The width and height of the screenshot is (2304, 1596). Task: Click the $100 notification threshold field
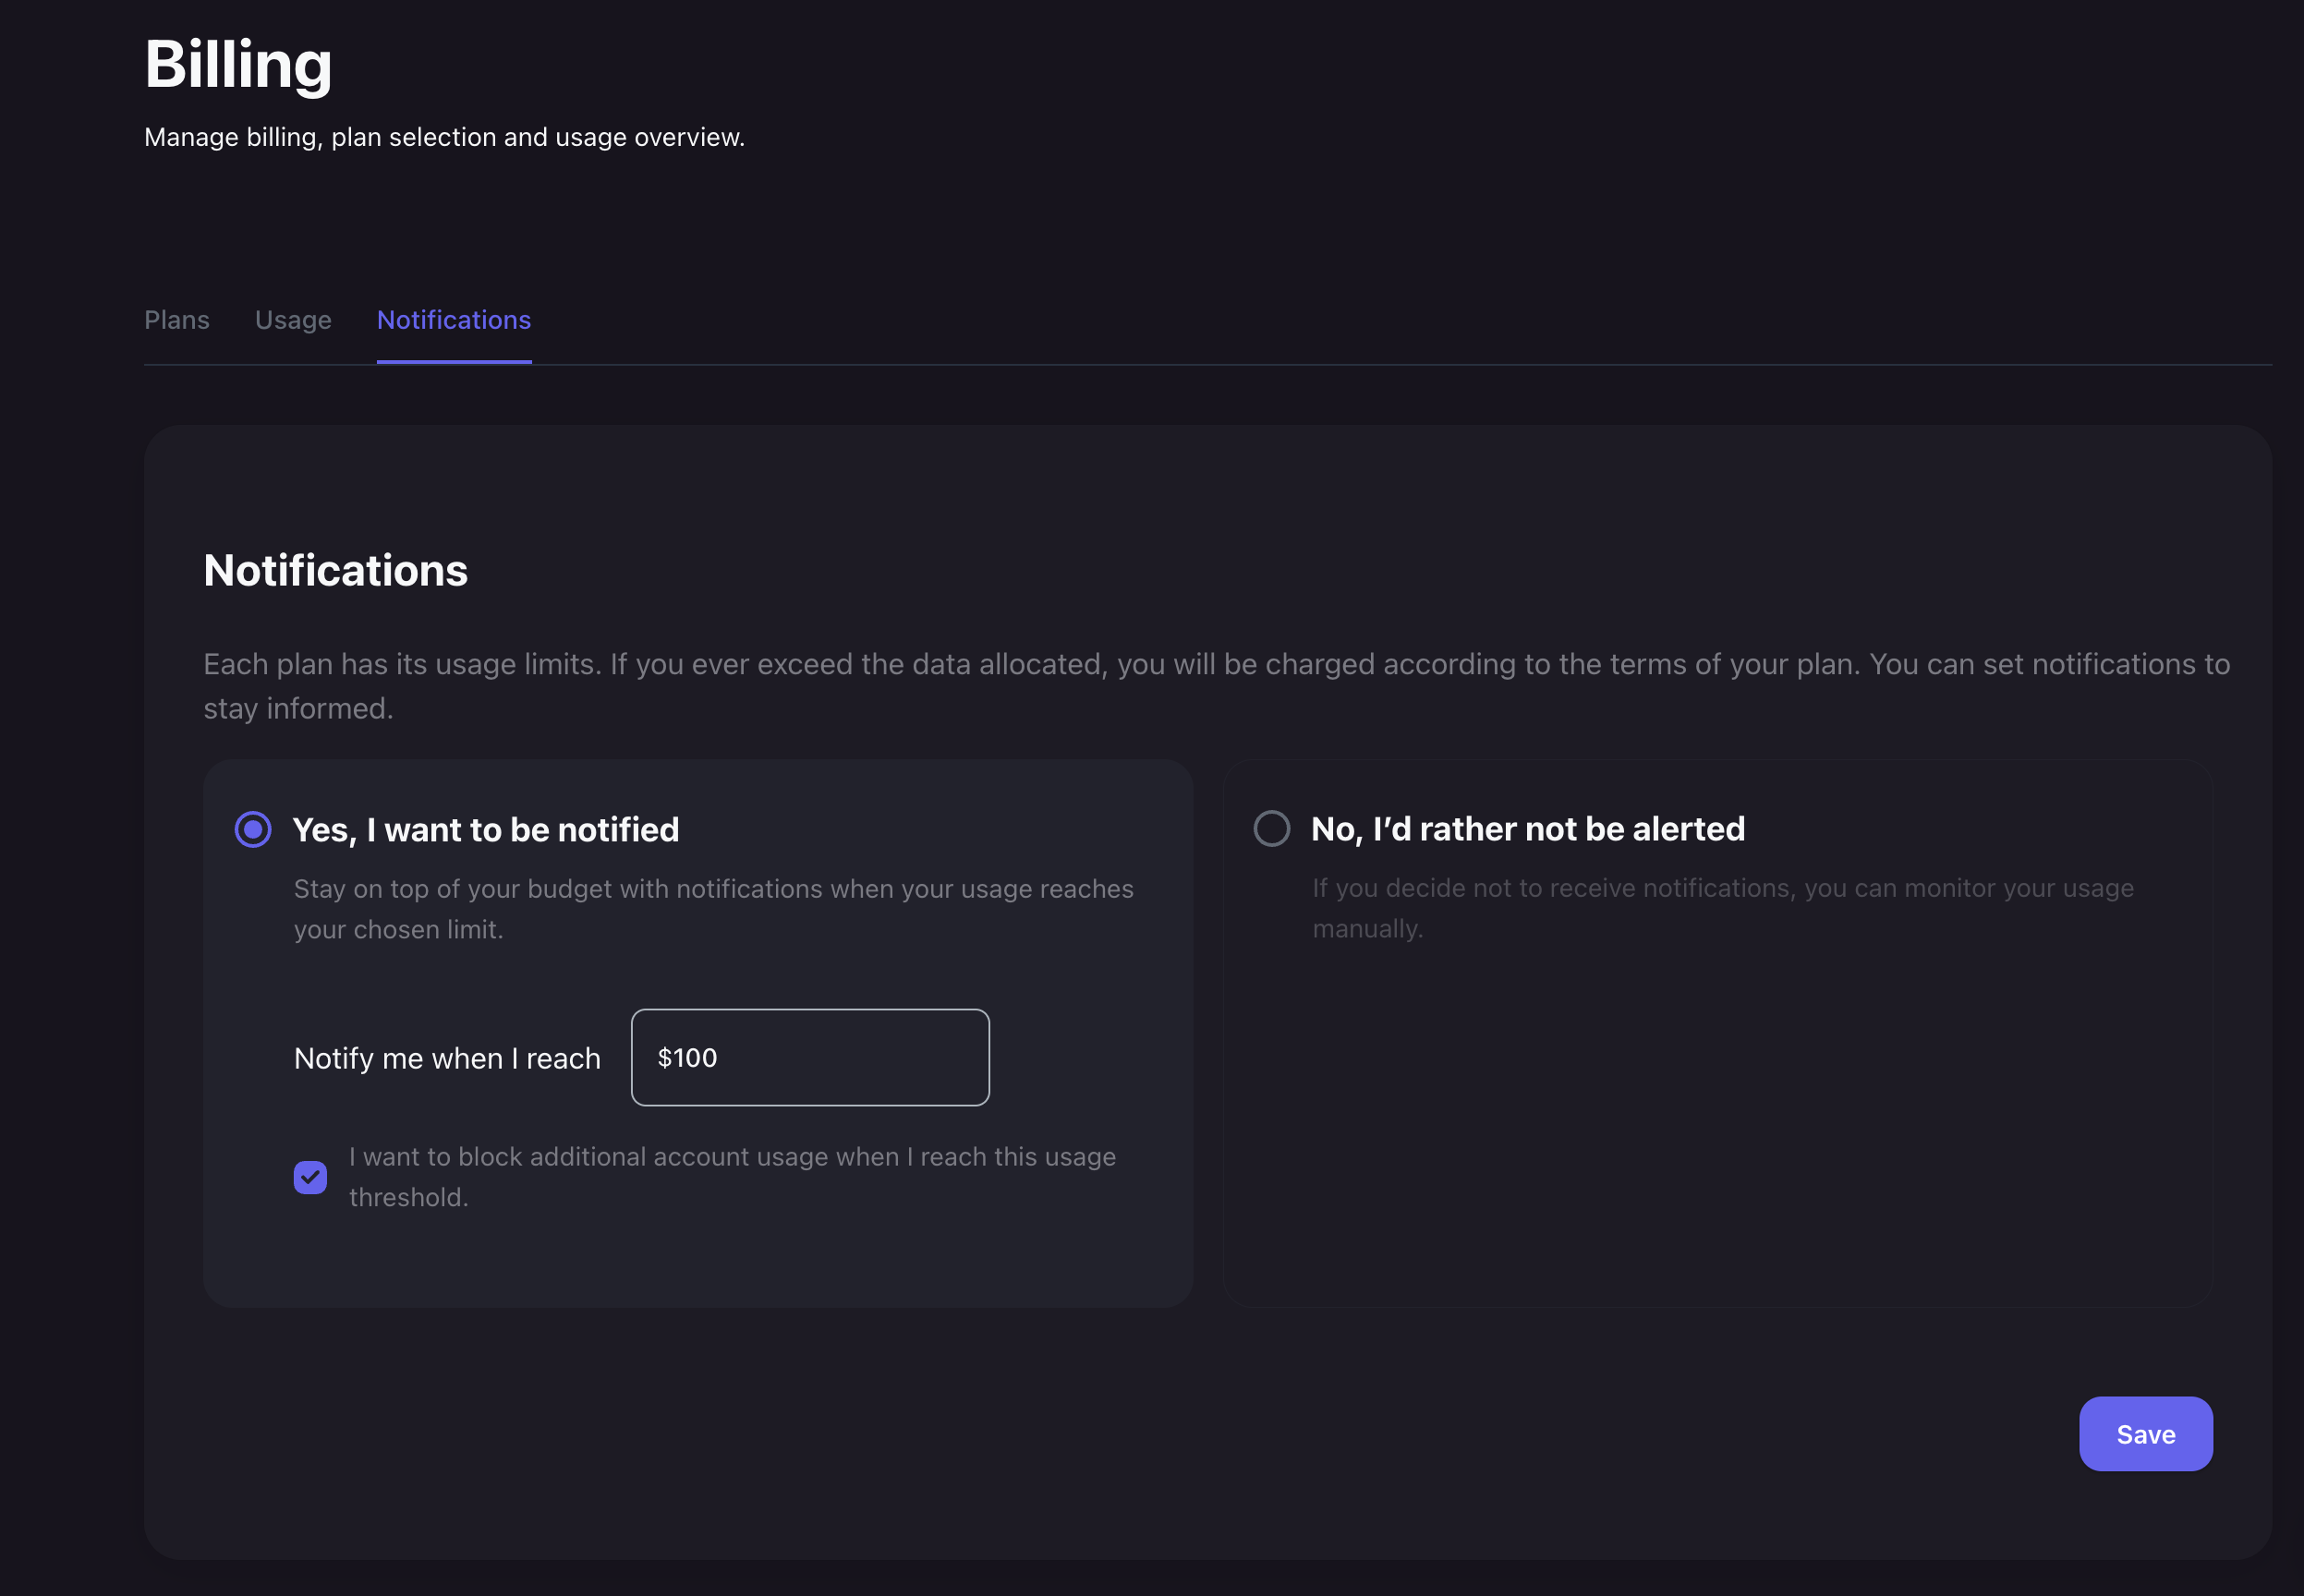(810, 1057)
